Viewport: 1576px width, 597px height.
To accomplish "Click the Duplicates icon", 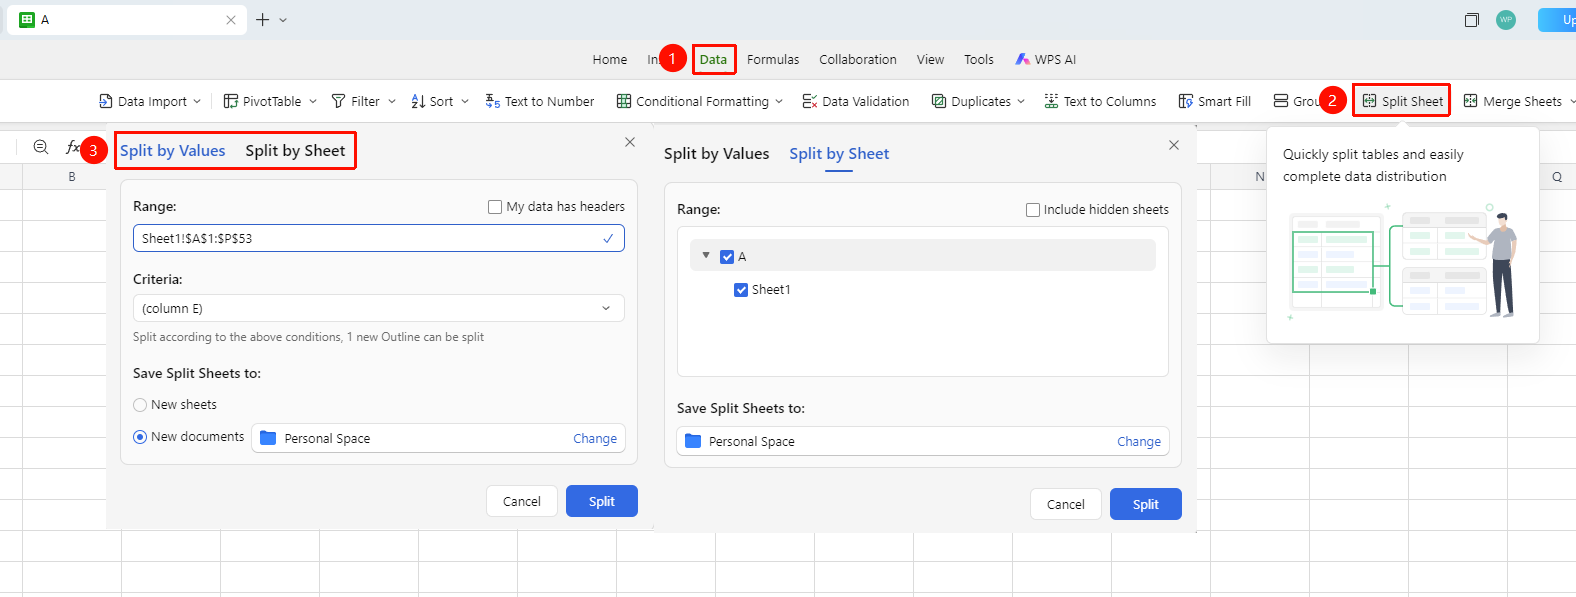I will click(939, 101).
